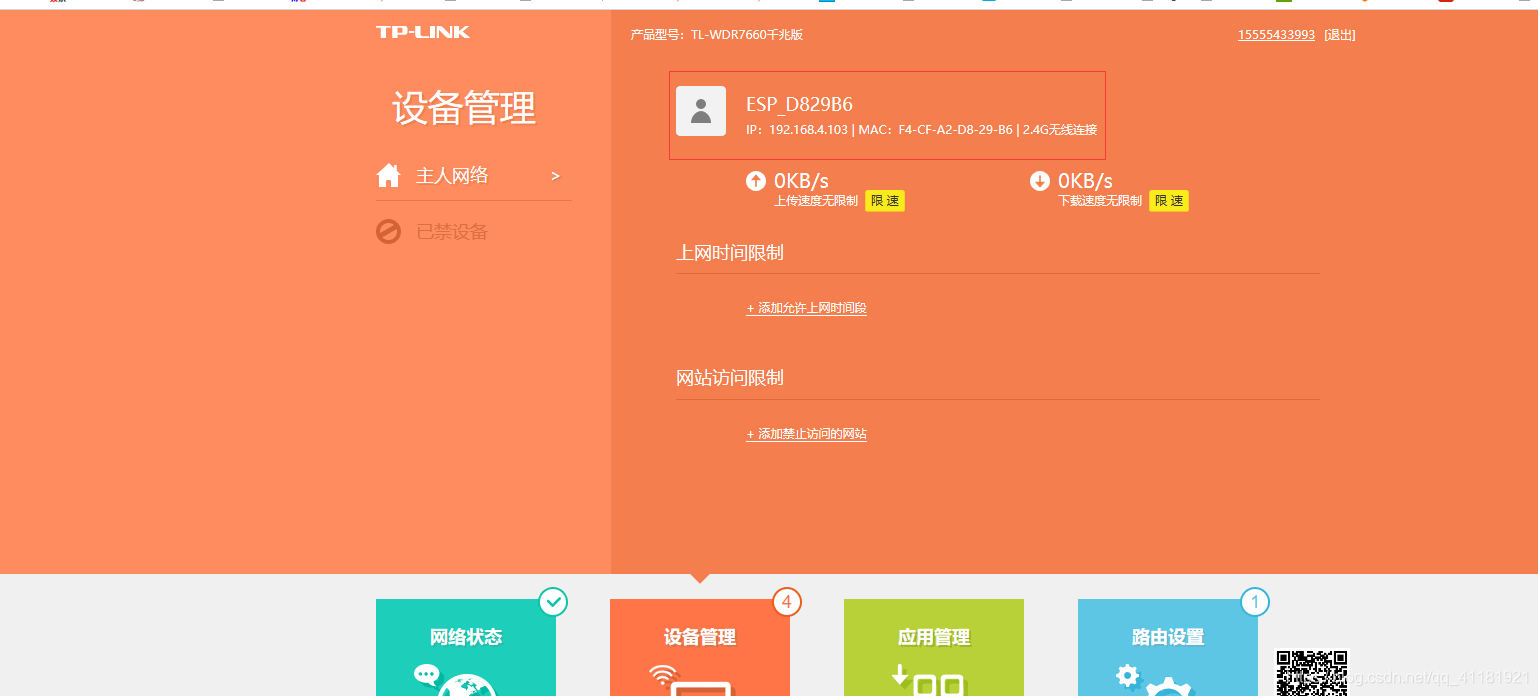
Task: Click the TP-LINK logo
Action: (x=422, y=31)
